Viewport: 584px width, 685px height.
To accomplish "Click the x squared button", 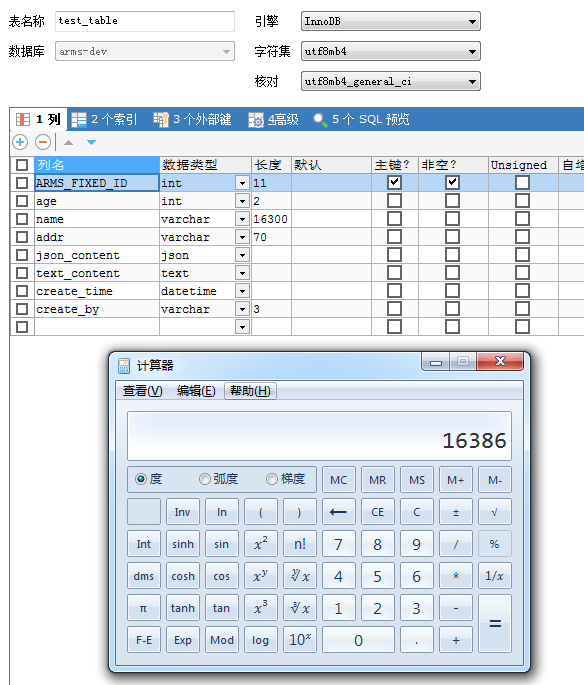I will [x=261, y=544].
